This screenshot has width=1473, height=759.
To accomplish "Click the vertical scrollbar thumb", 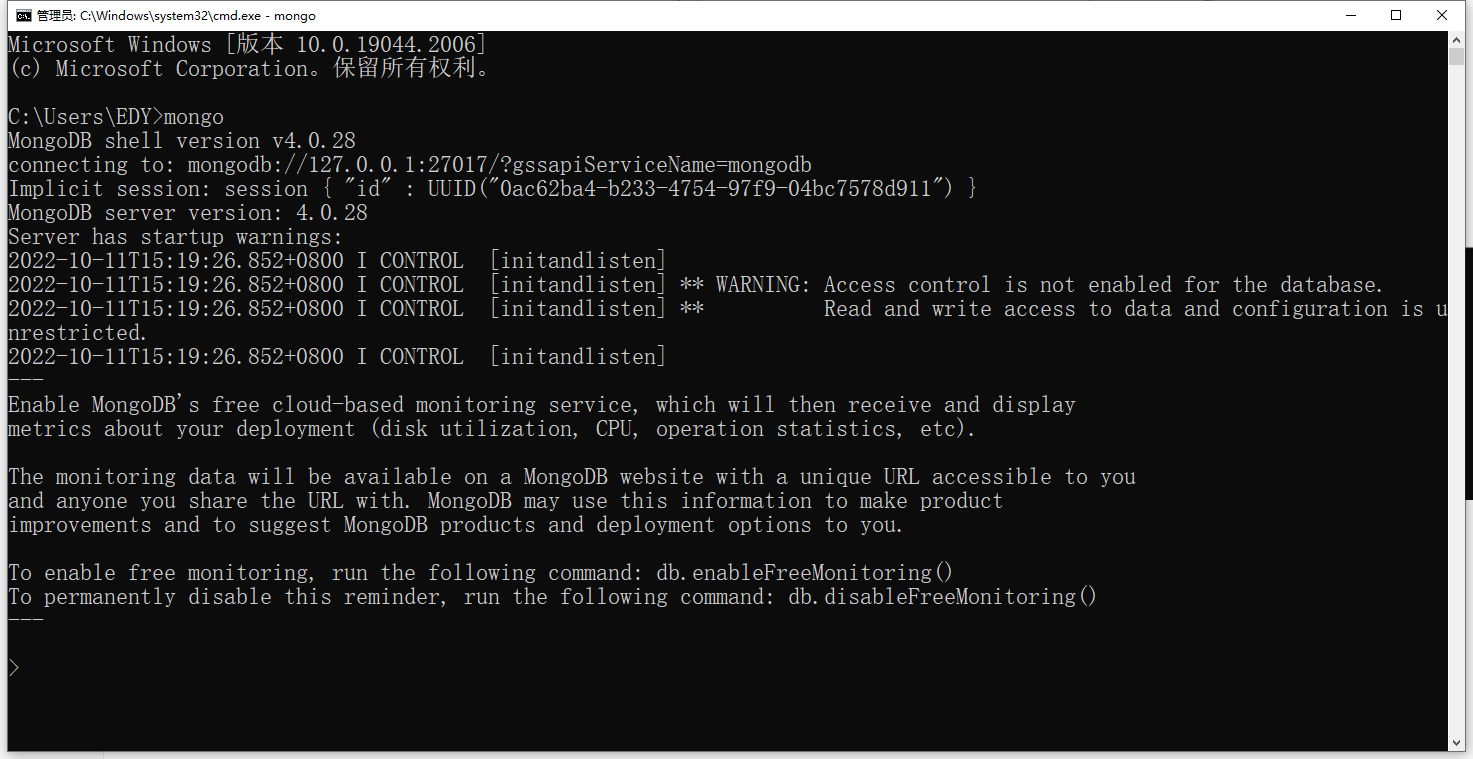I will (1457, 58).
